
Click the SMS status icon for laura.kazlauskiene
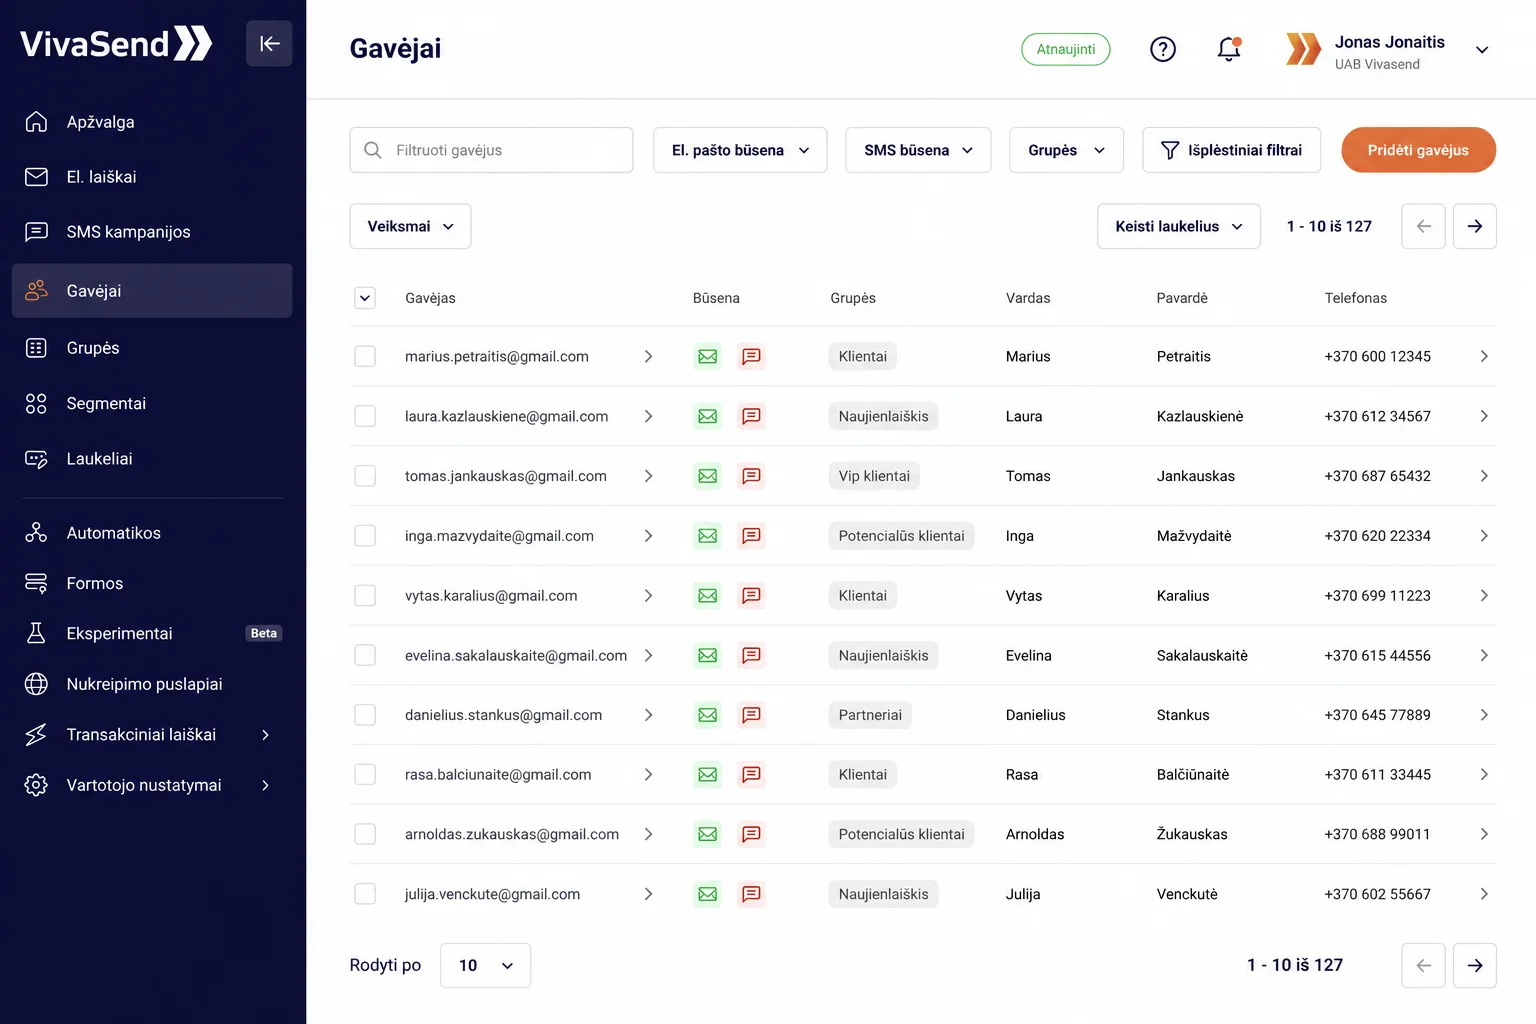point(751,416)
